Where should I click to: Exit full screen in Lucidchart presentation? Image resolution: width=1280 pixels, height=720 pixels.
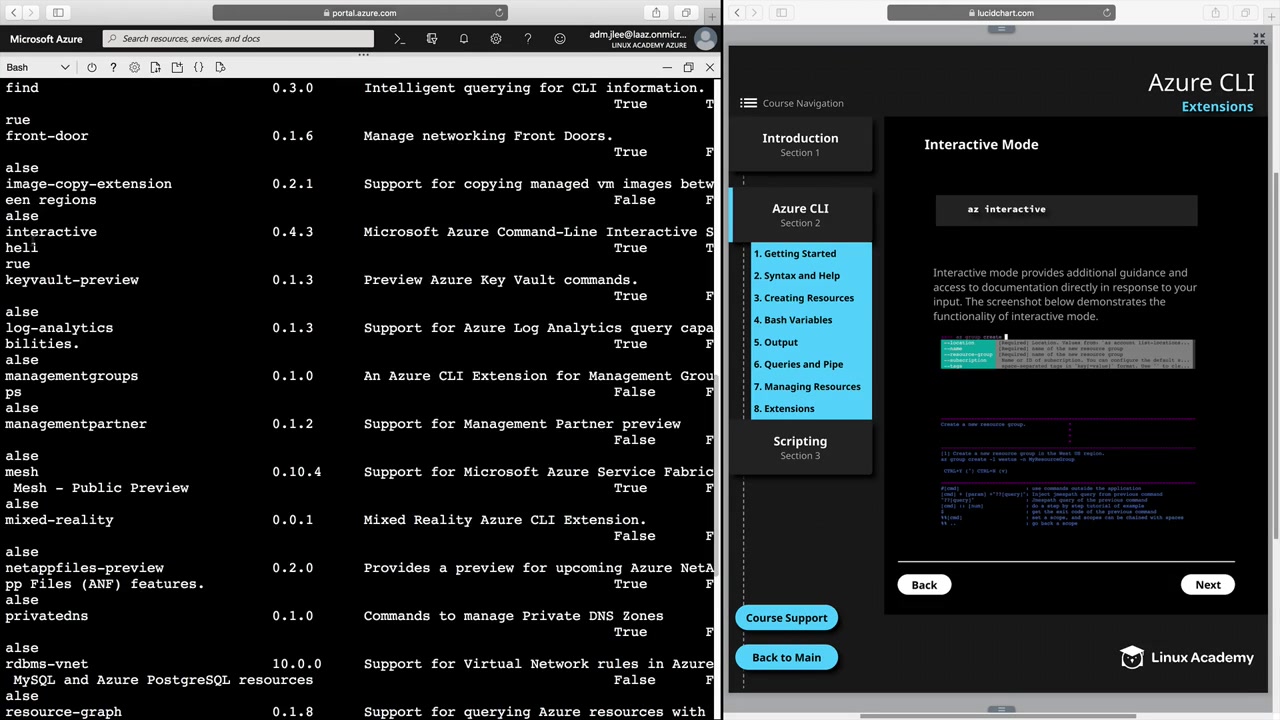point(1259,39)
